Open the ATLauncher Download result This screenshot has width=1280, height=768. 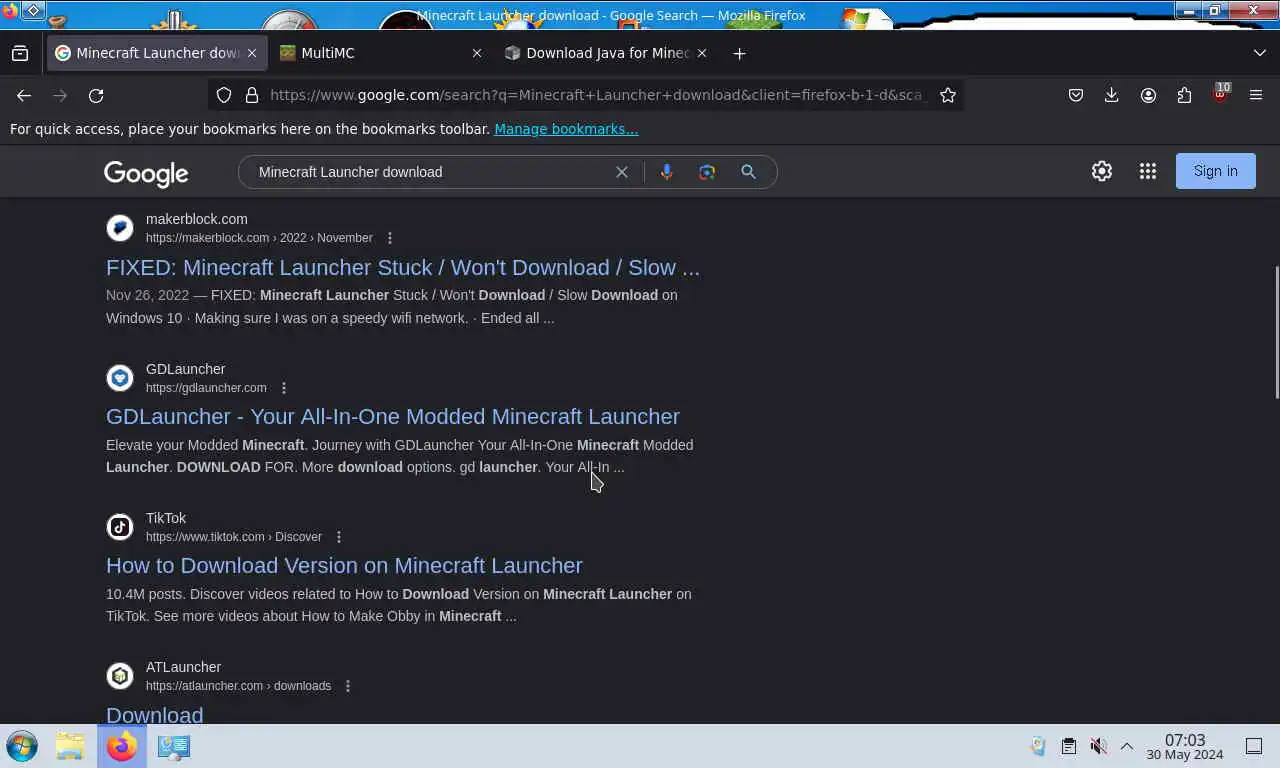[x=154, y=715]
